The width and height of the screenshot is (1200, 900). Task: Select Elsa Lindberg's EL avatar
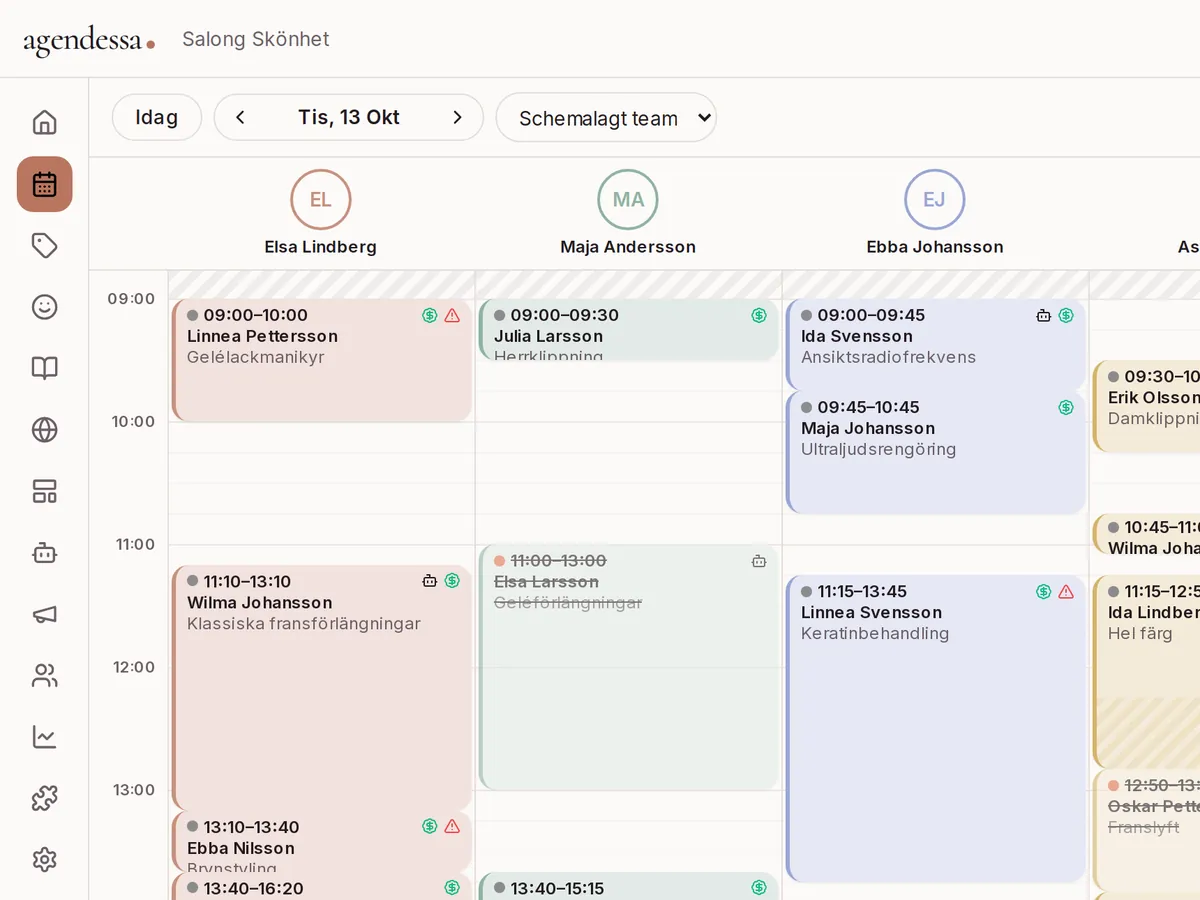(x=321, y=199)
